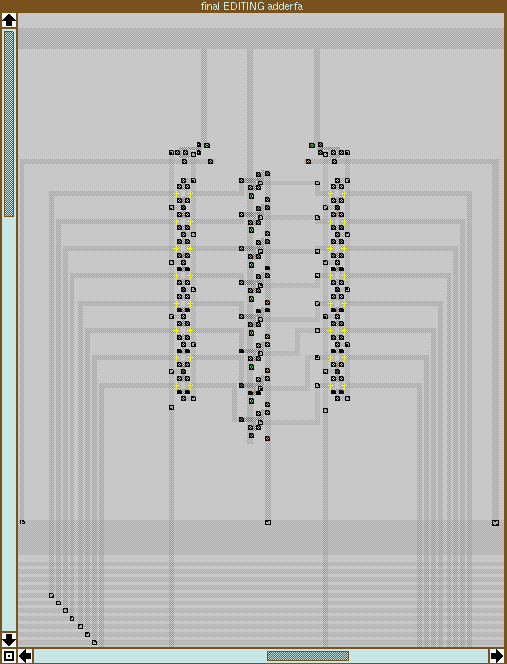The height and width of the screenshot is (664, 507).
Task: Click the contact at right end of purple bus
Action: pyautogui.click(x=495, y=523)
